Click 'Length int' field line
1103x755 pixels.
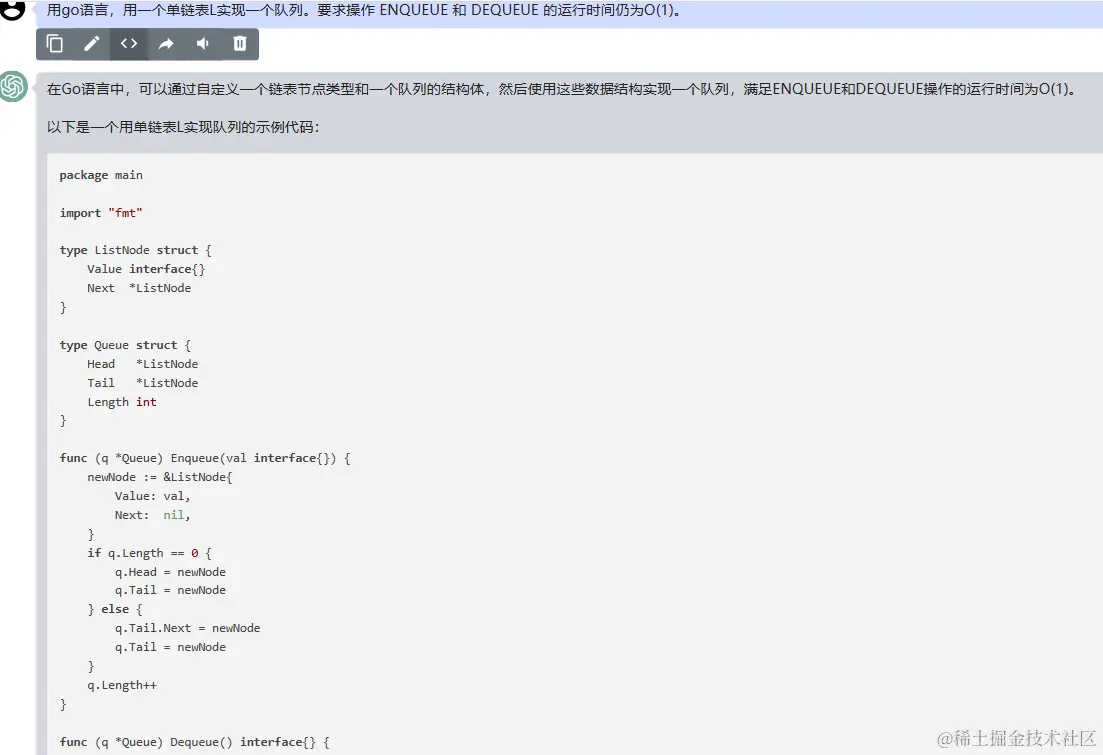pyautogui.click(x=122, y=402)
